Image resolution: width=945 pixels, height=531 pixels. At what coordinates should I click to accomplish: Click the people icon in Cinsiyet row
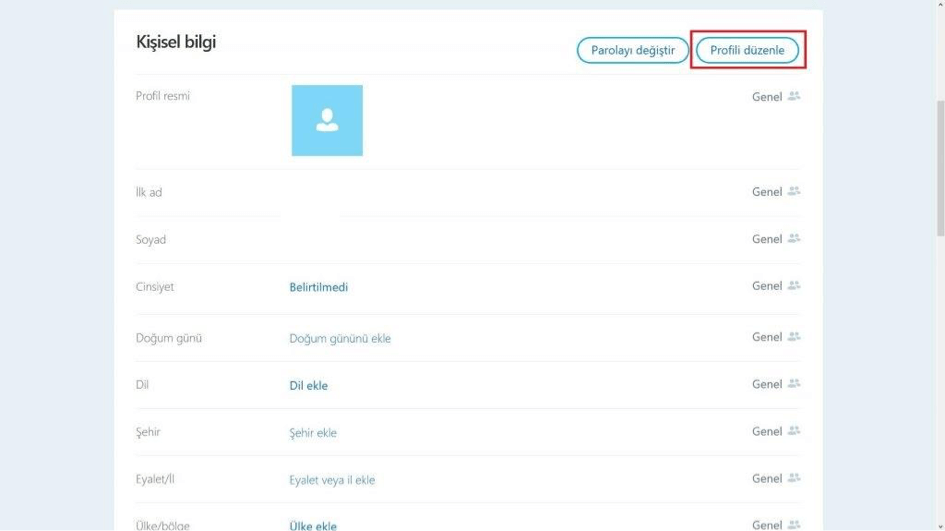click(x=794, y=286)
